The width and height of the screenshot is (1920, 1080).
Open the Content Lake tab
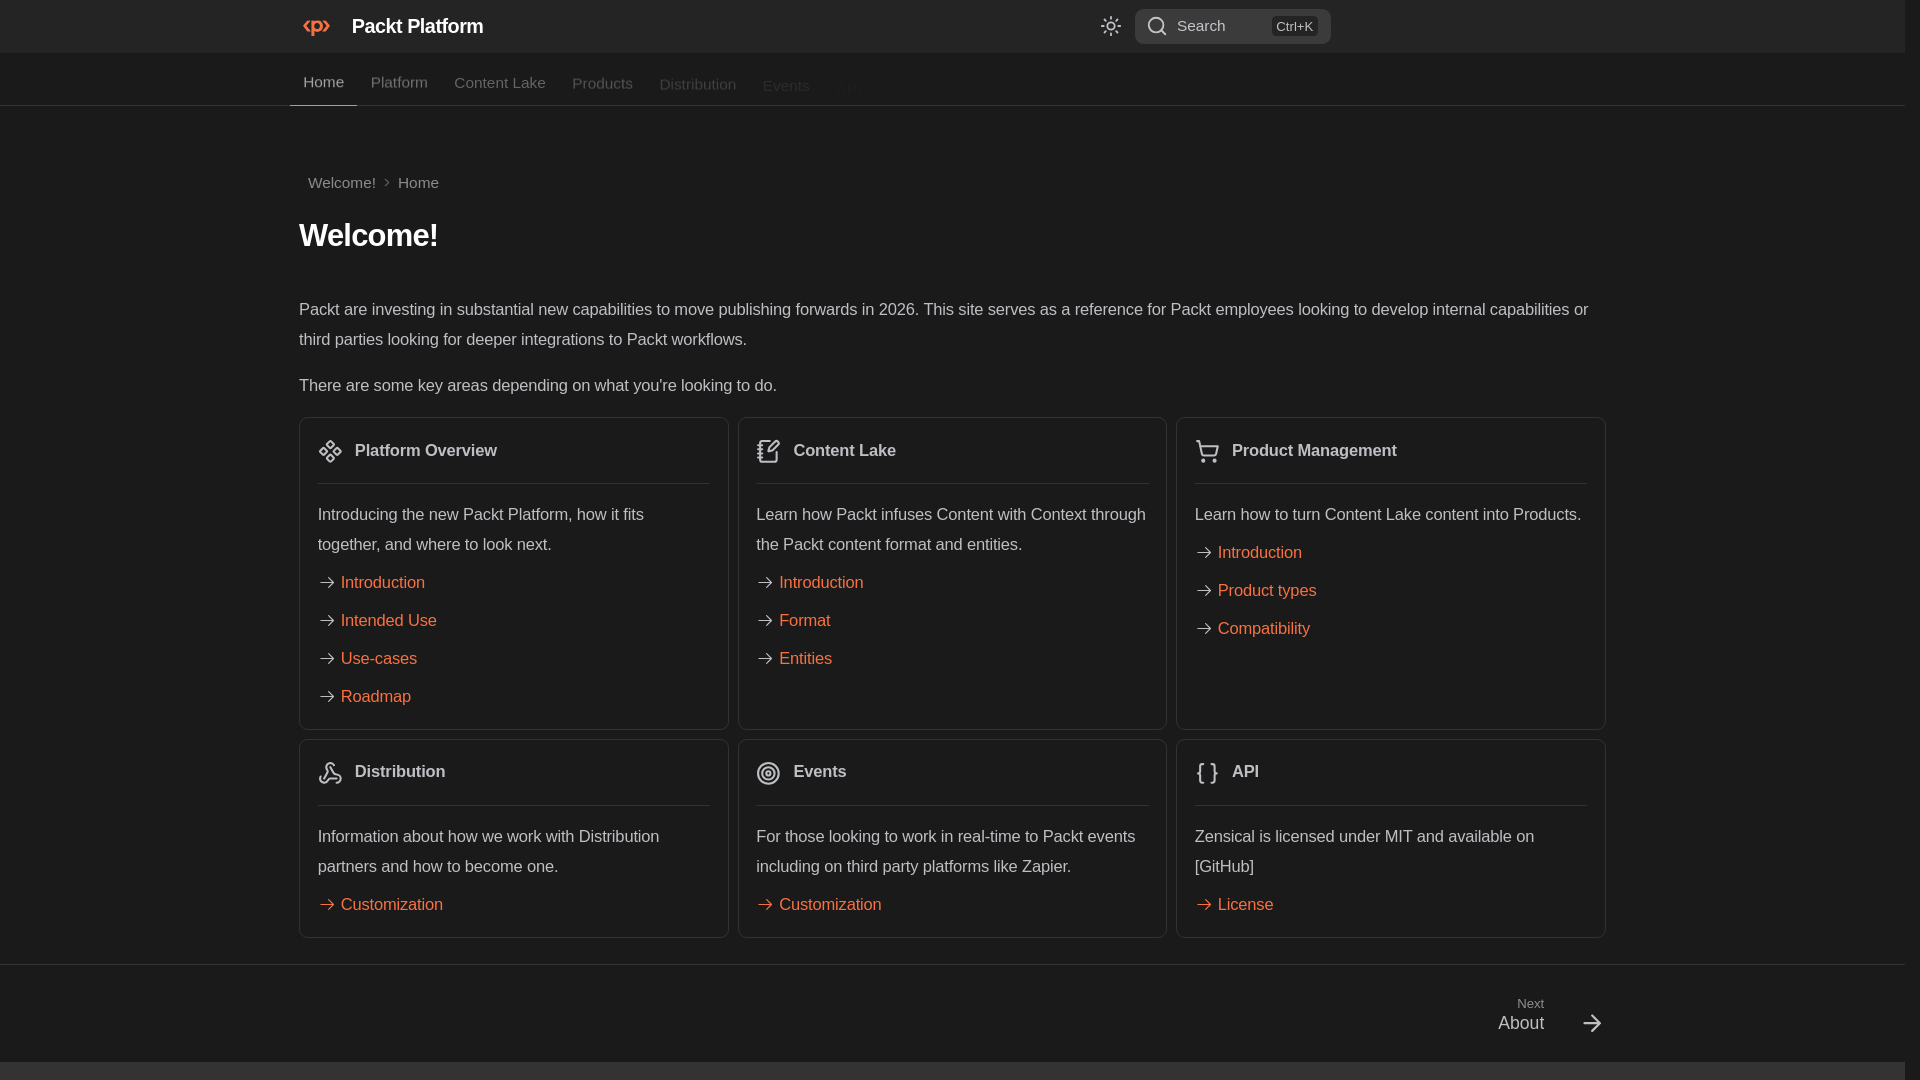pos(500,83)
